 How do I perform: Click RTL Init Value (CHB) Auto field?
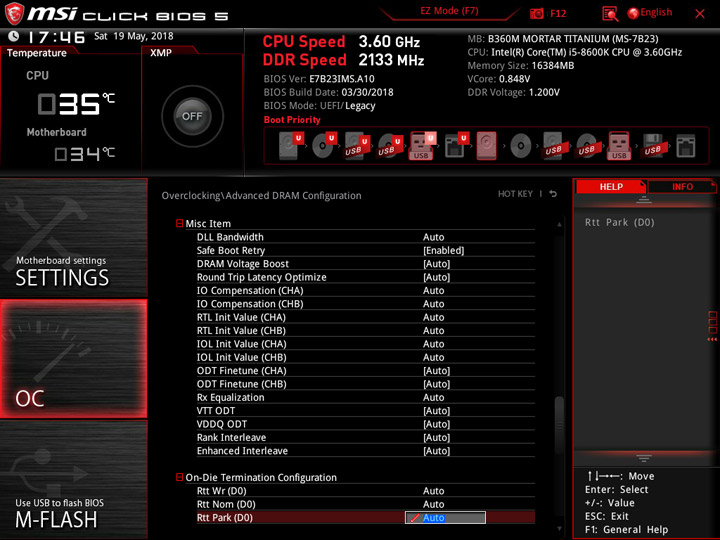433,331
